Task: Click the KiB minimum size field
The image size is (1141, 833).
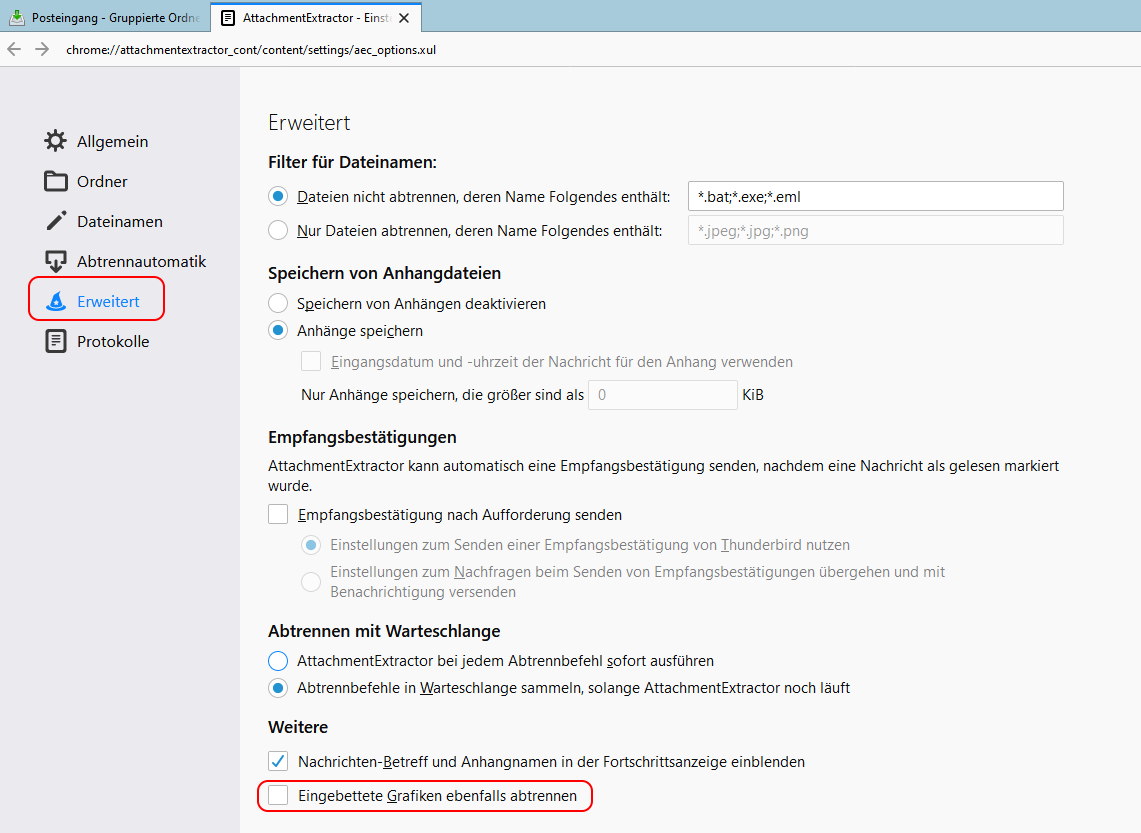Action: (x=663, y=395)
